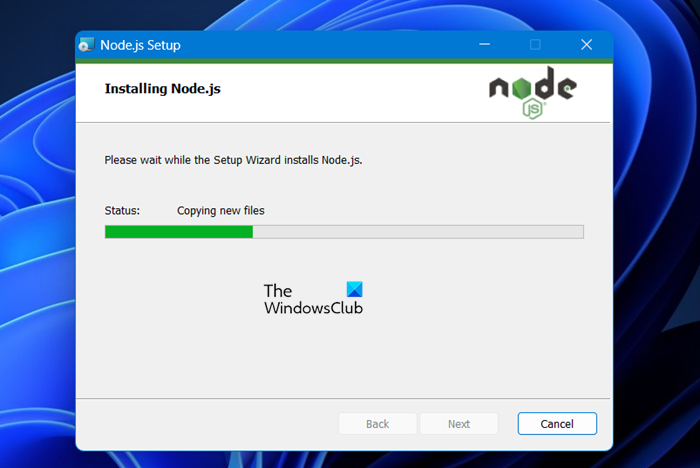
Task: Click the "Node.js Setup" title bar text
Action: 140,45
